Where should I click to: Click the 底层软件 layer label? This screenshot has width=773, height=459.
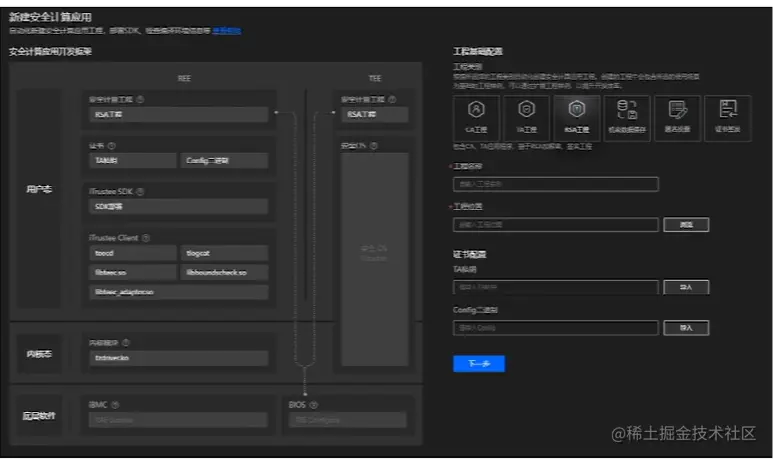point(39,416)
